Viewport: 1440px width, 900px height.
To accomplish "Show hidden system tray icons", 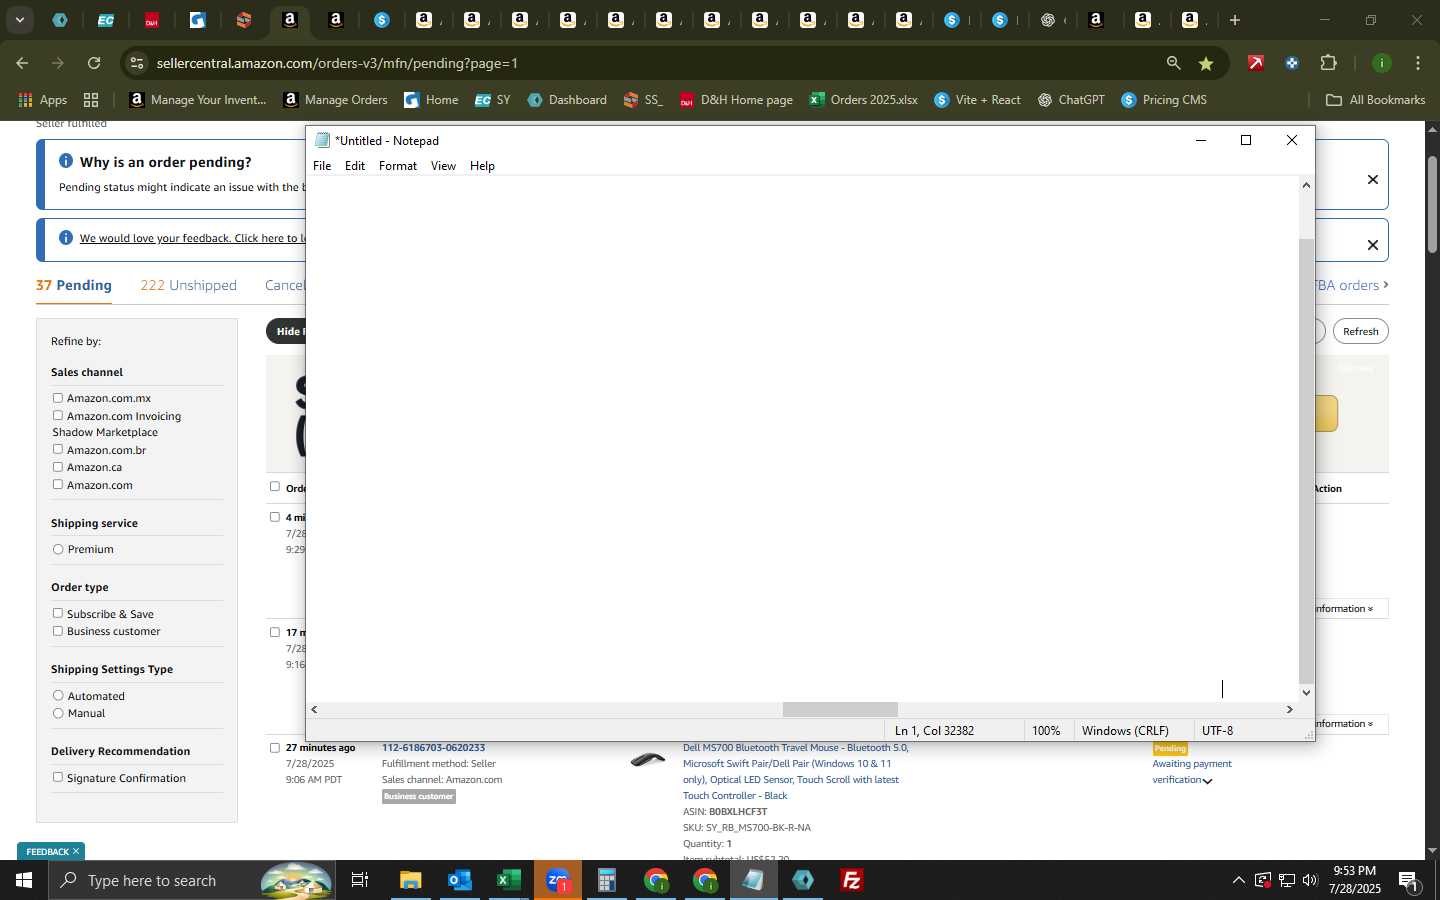I will (1238, 880).
